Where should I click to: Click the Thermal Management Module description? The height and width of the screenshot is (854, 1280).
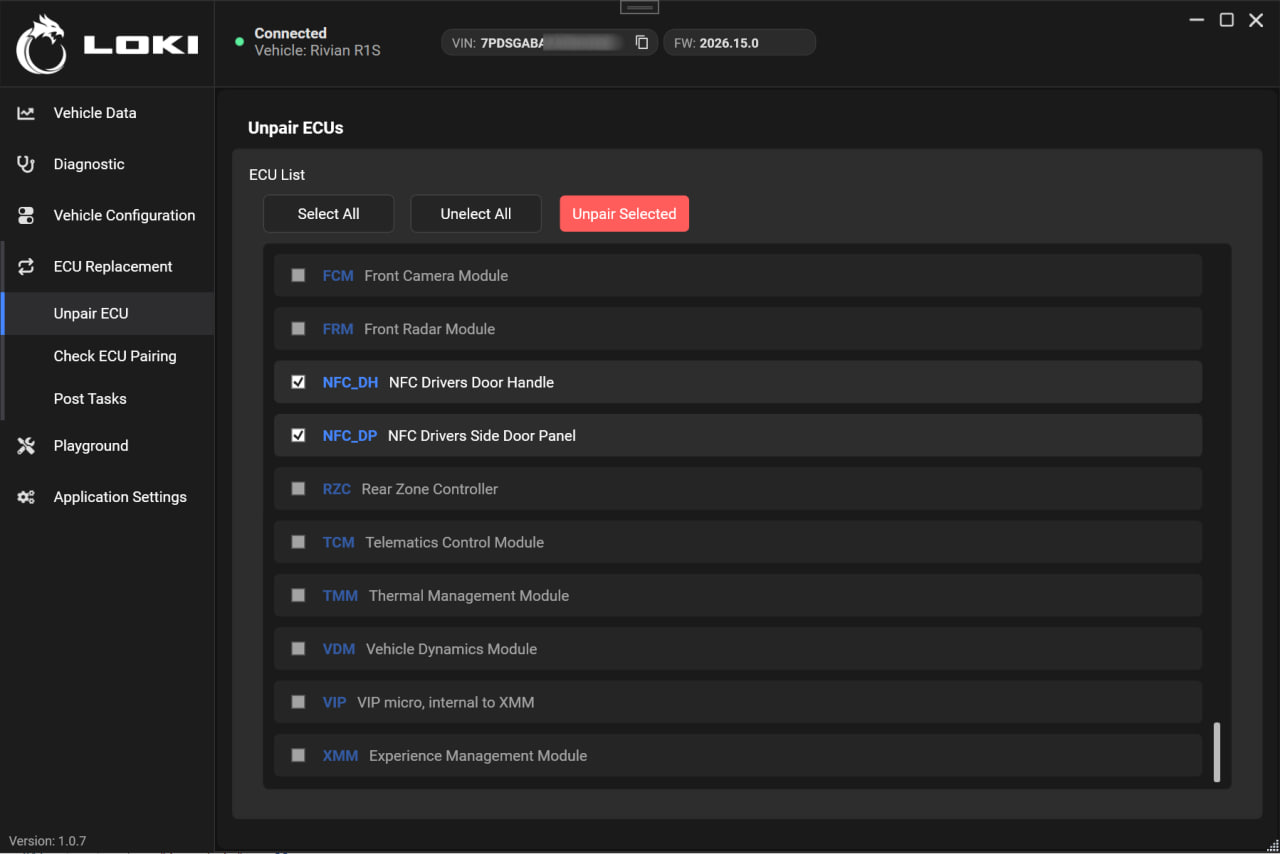click(x=469, y=595)
